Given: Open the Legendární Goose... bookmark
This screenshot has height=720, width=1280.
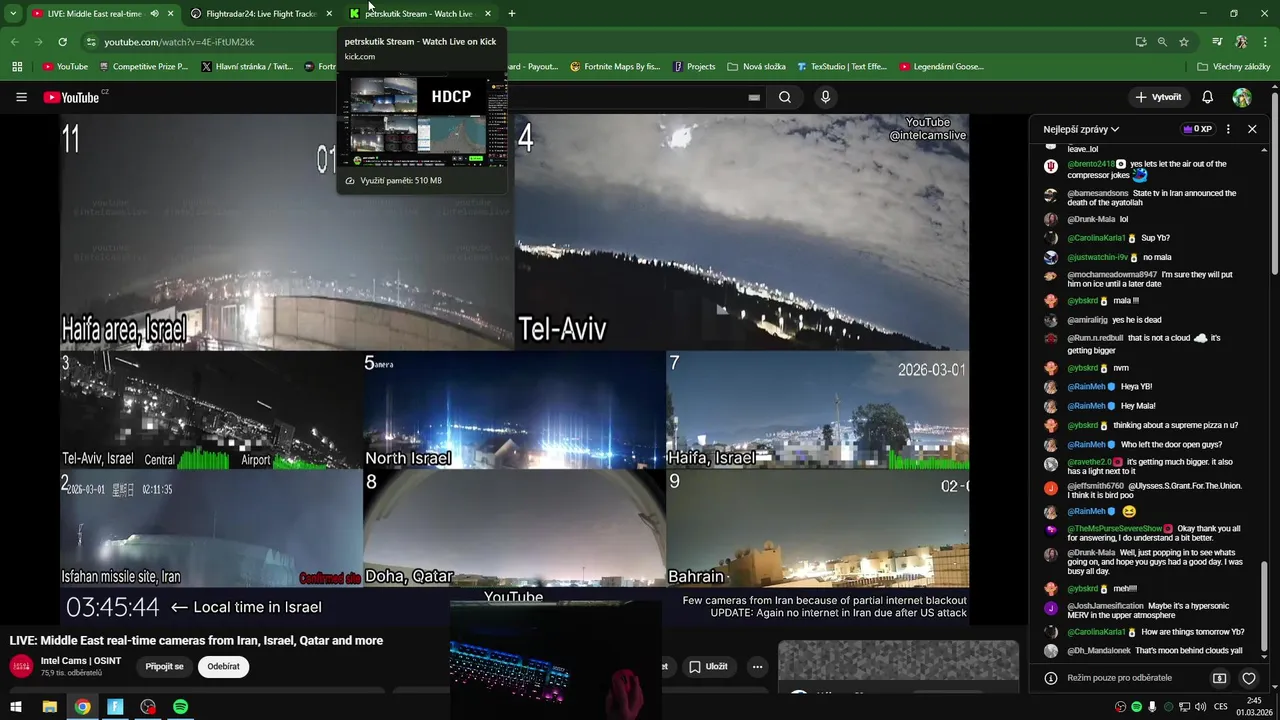Looking at the screenshot, I should 941,67.
